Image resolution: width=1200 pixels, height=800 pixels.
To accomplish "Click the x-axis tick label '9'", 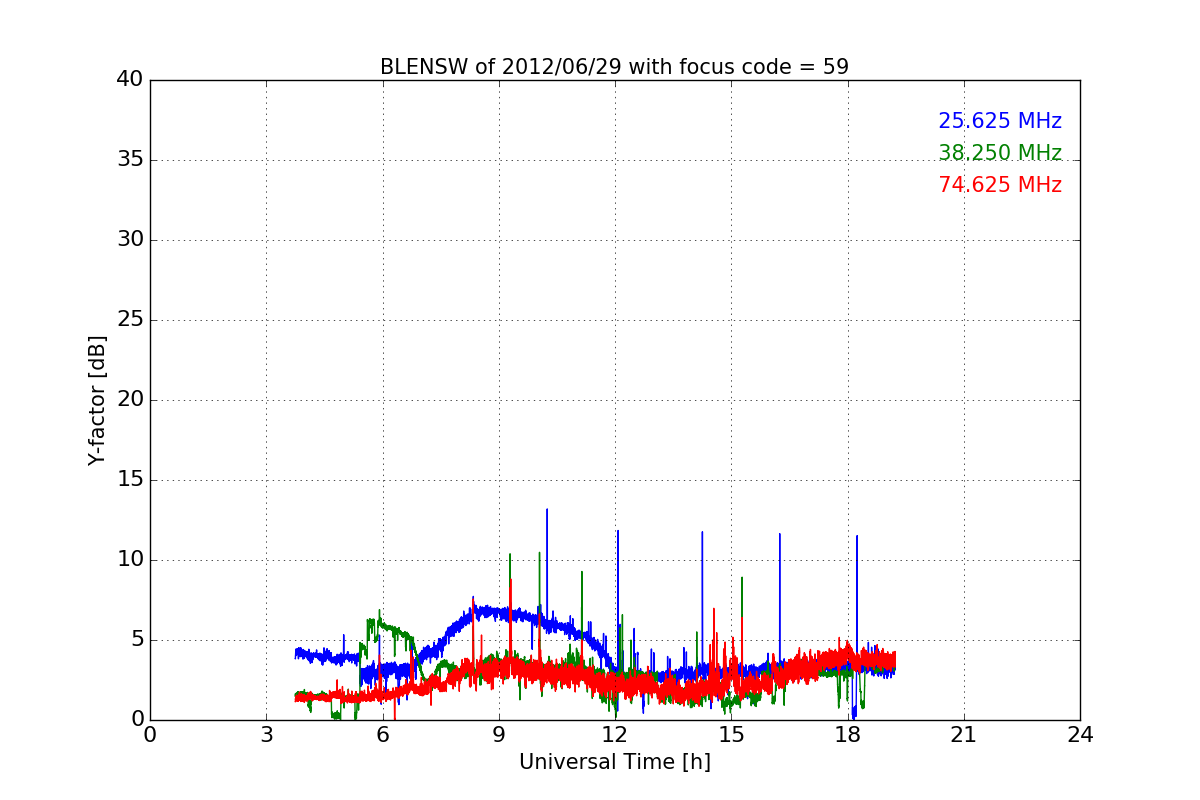I will tap(499, 735).
